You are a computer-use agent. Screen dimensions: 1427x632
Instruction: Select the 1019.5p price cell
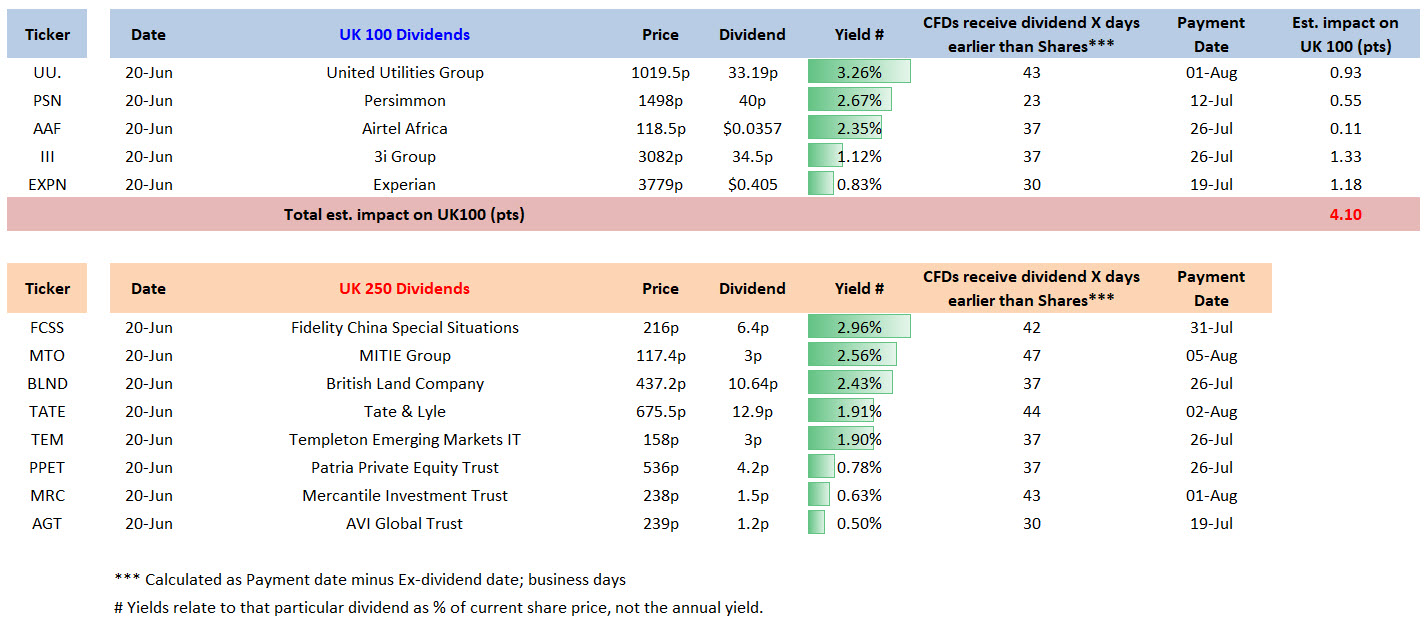[660, 73]
